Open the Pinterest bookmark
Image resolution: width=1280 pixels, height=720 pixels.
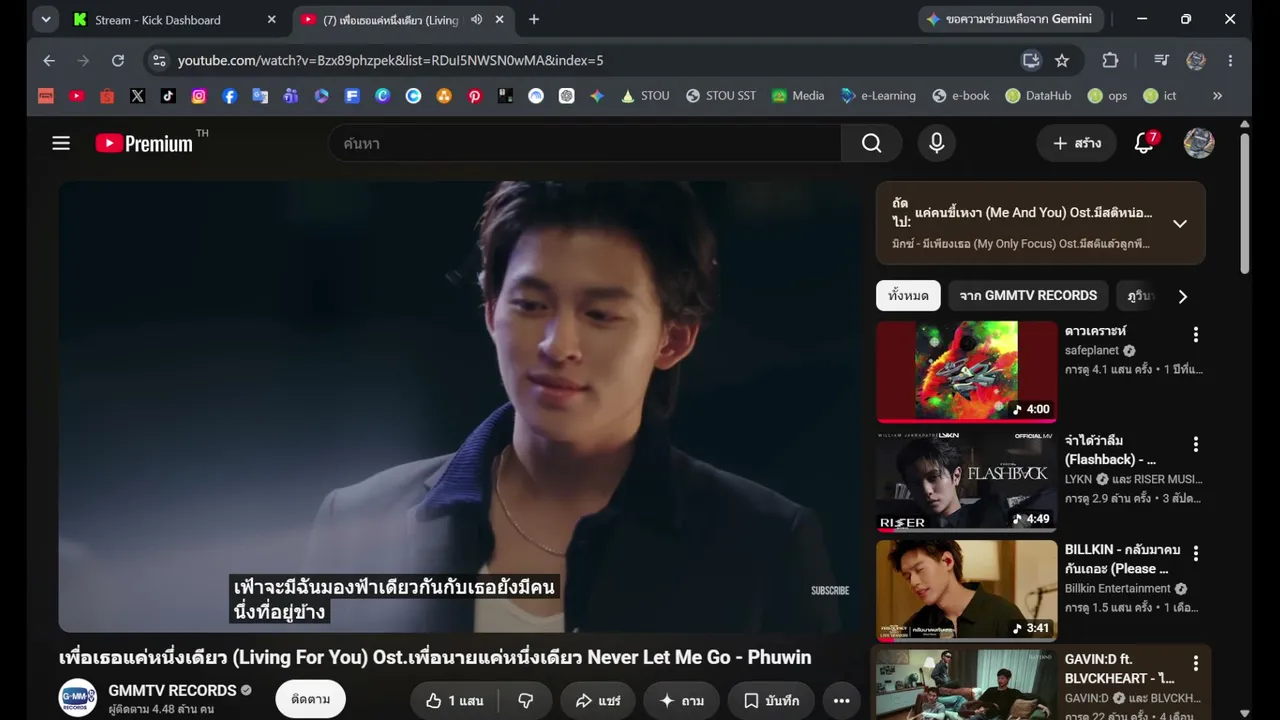pos(475,96)
